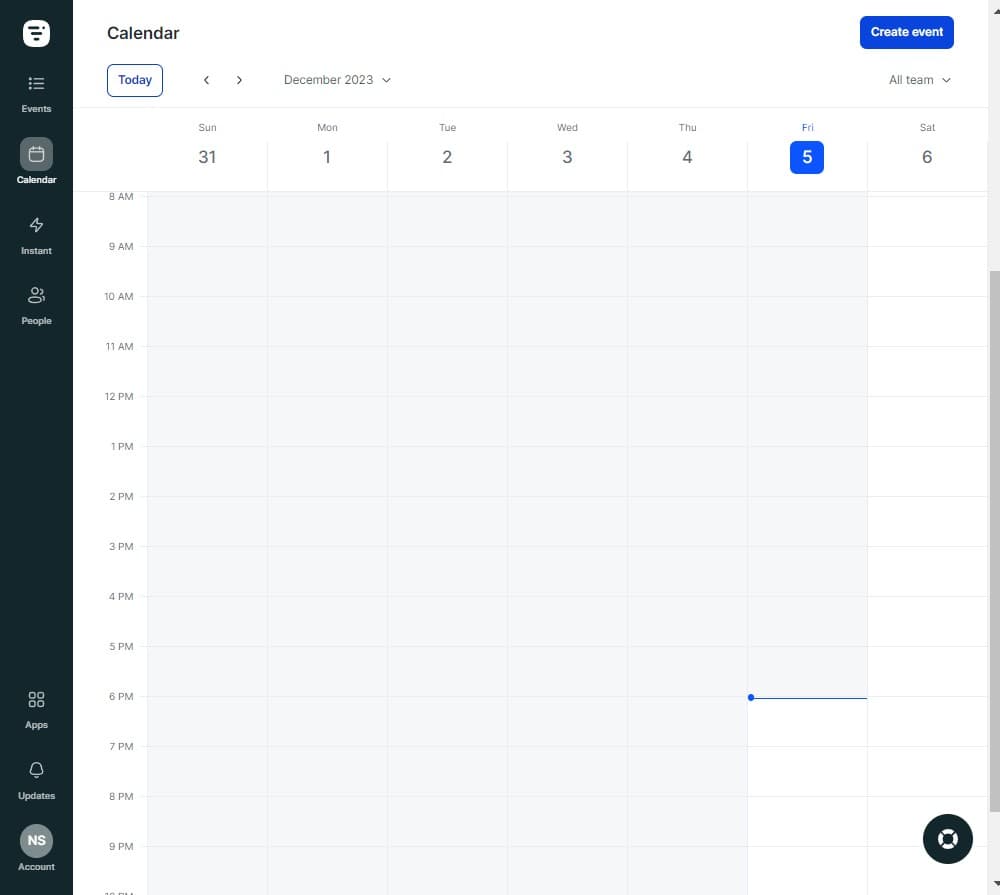Select Events from the sidebar menu
Viewport: 1000px width, 895px height.
pos(36,93)
